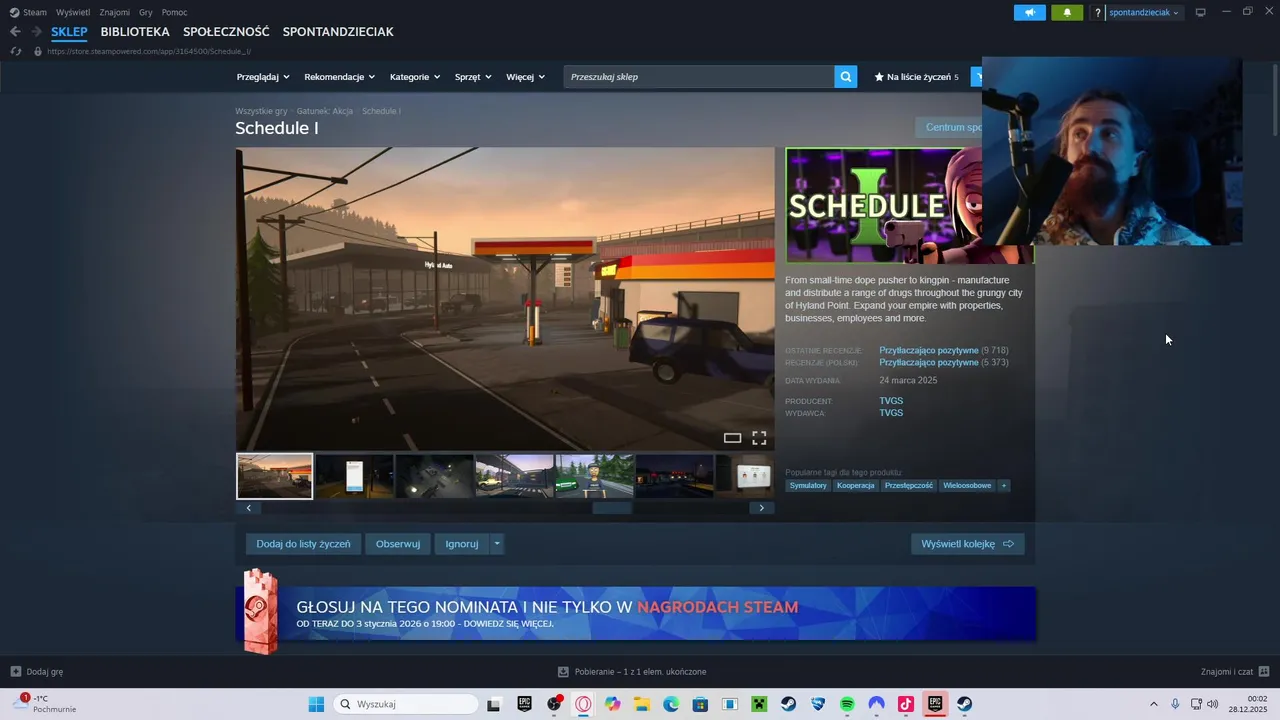Open the Kooperacja tag
Image resolution: width=1280 pixels, height=720 pixels.
(856, 486)
